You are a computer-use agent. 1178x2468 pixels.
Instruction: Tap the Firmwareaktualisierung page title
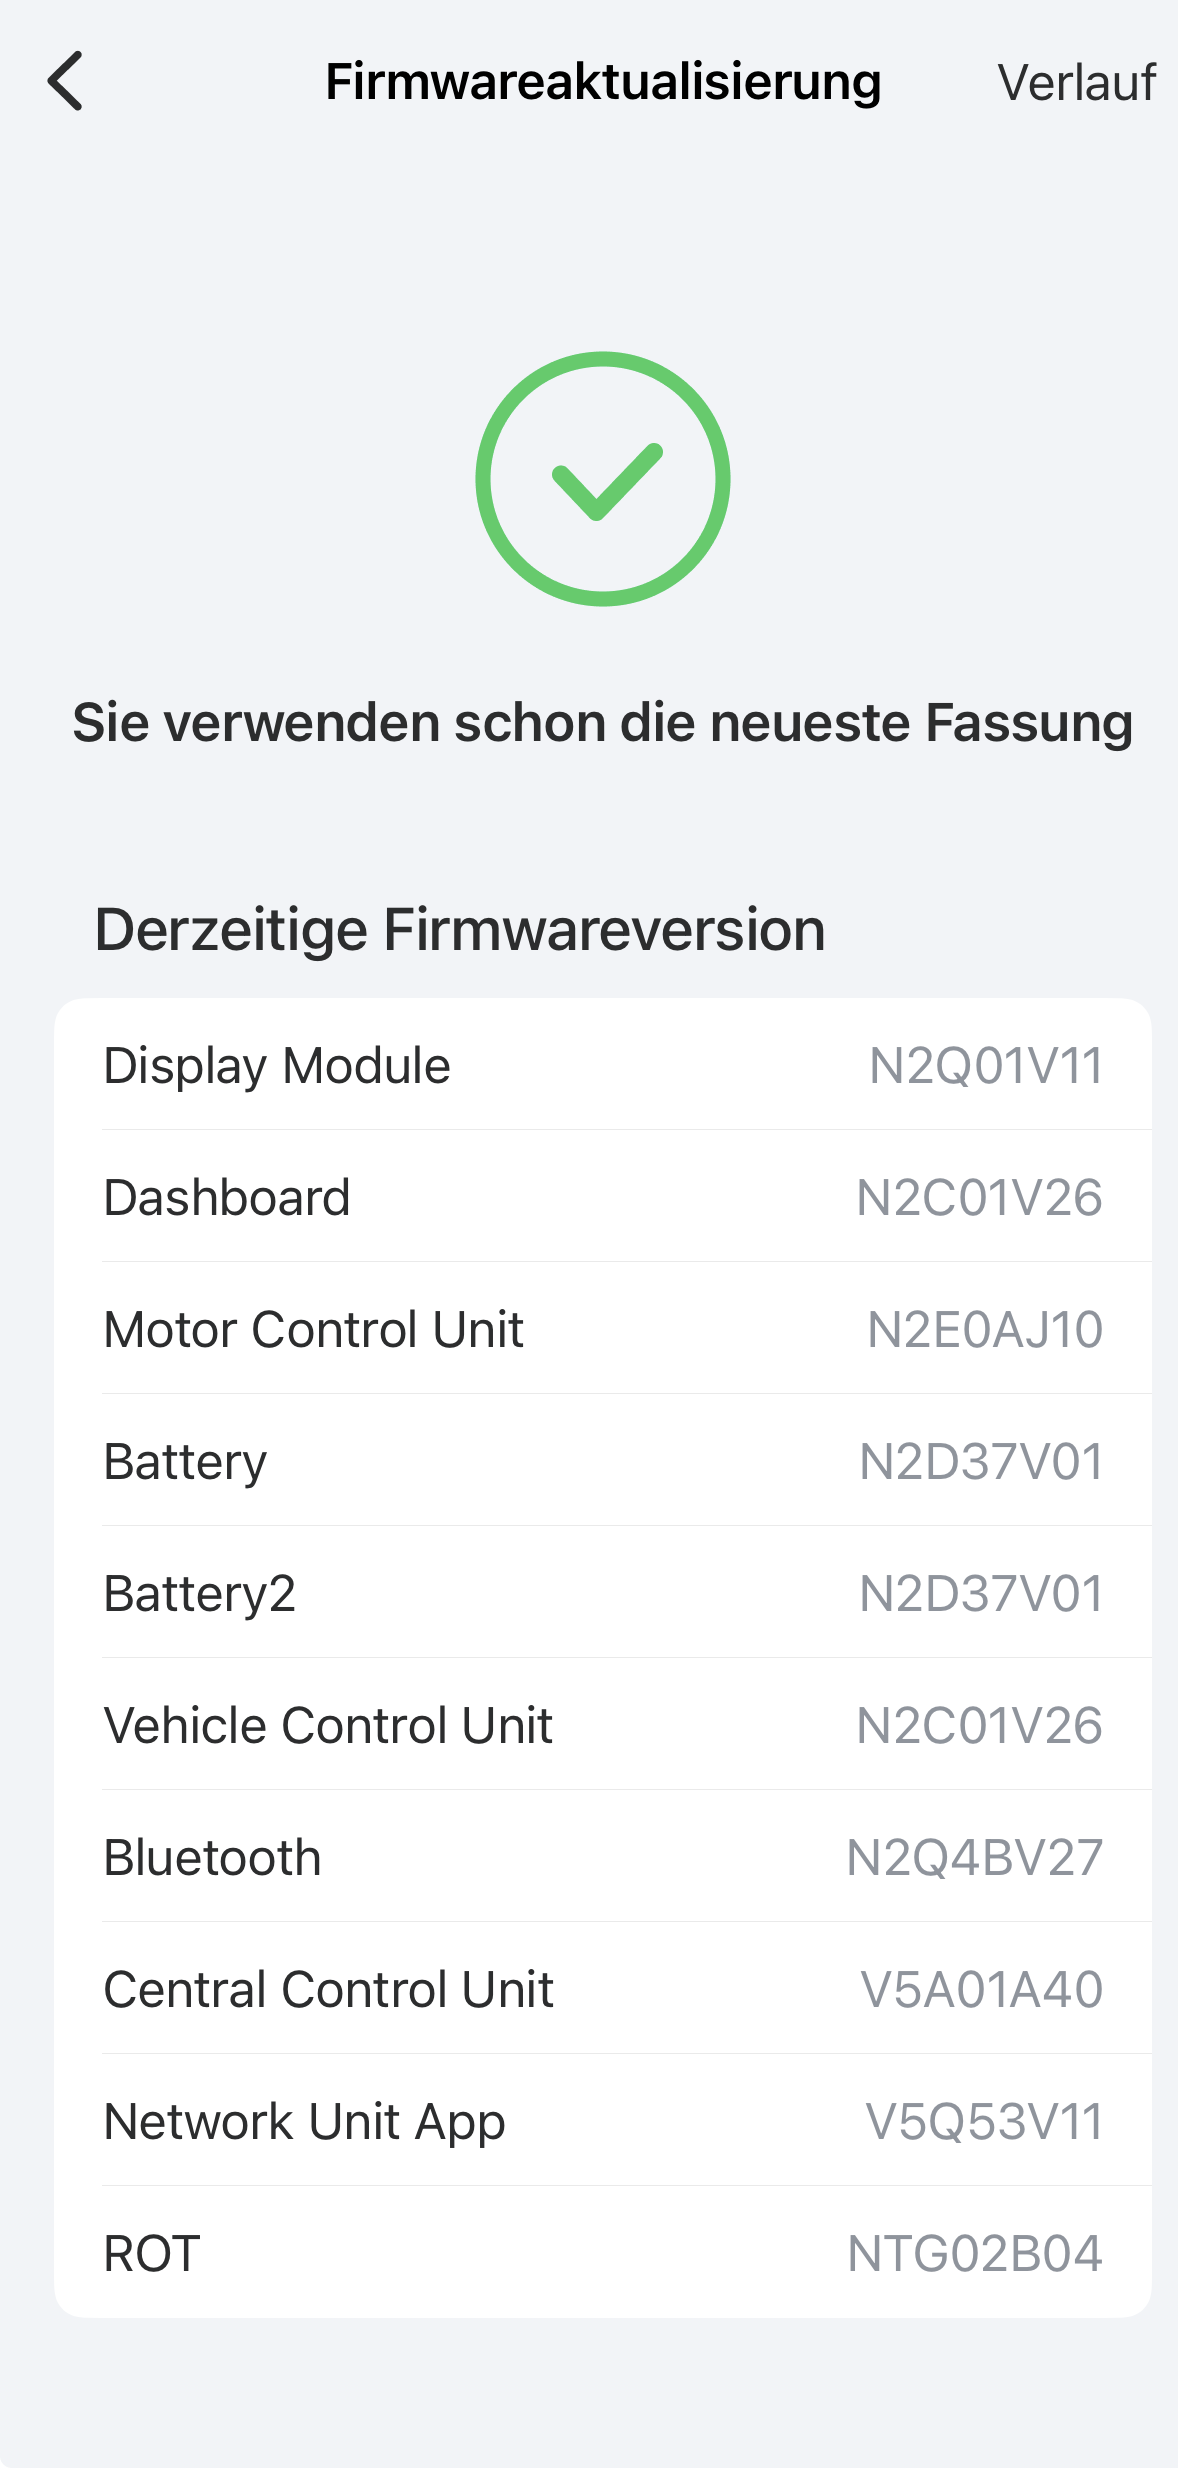click(603, 82)
